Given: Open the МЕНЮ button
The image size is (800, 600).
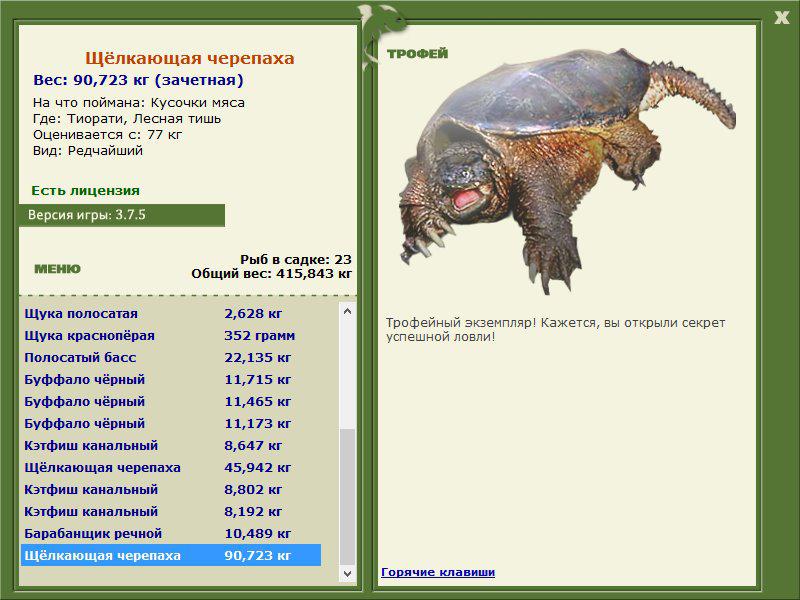Looking at the screenshot, I should point(57,269).
